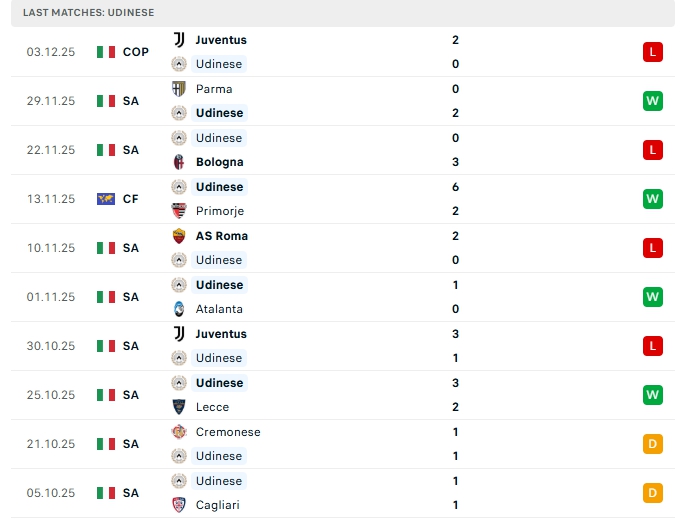Viewport: 685px width, 519px height.
Task: Click the Bologna club crest icon
Action: pyautogui.click(x=179, y=162)
